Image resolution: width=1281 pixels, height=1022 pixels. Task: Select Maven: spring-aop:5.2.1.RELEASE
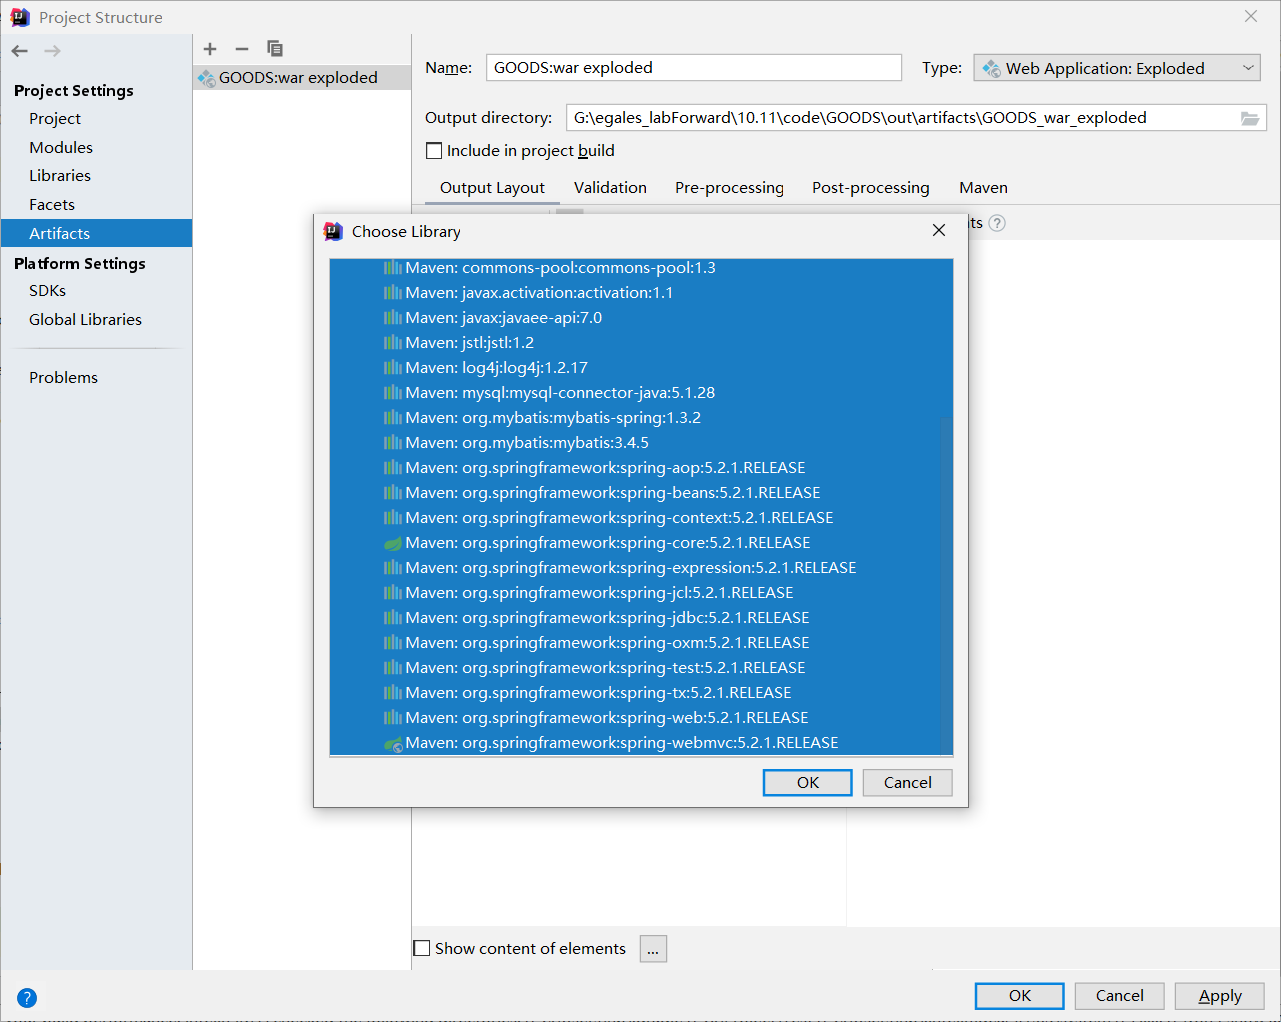pyautogui.click(x=641, y=468)
